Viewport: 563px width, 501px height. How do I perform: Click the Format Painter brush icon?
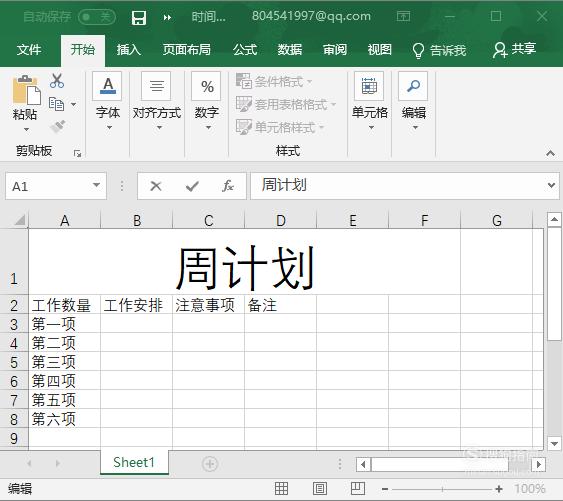pos(58,126)
